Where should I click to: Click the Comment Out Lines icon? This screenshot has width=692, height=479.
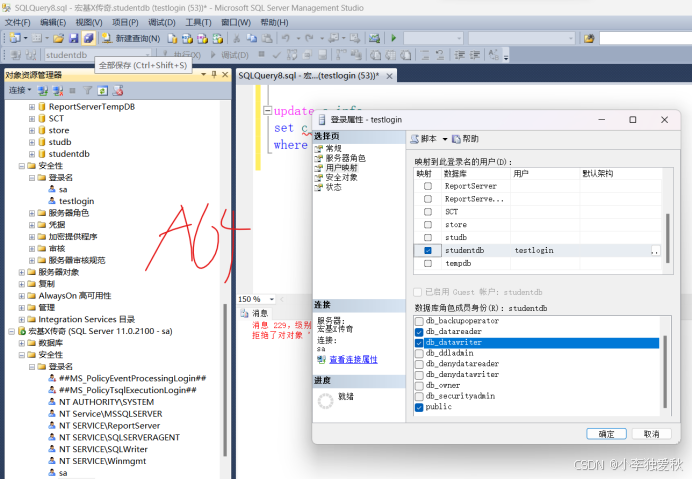[x=425, y=55]
